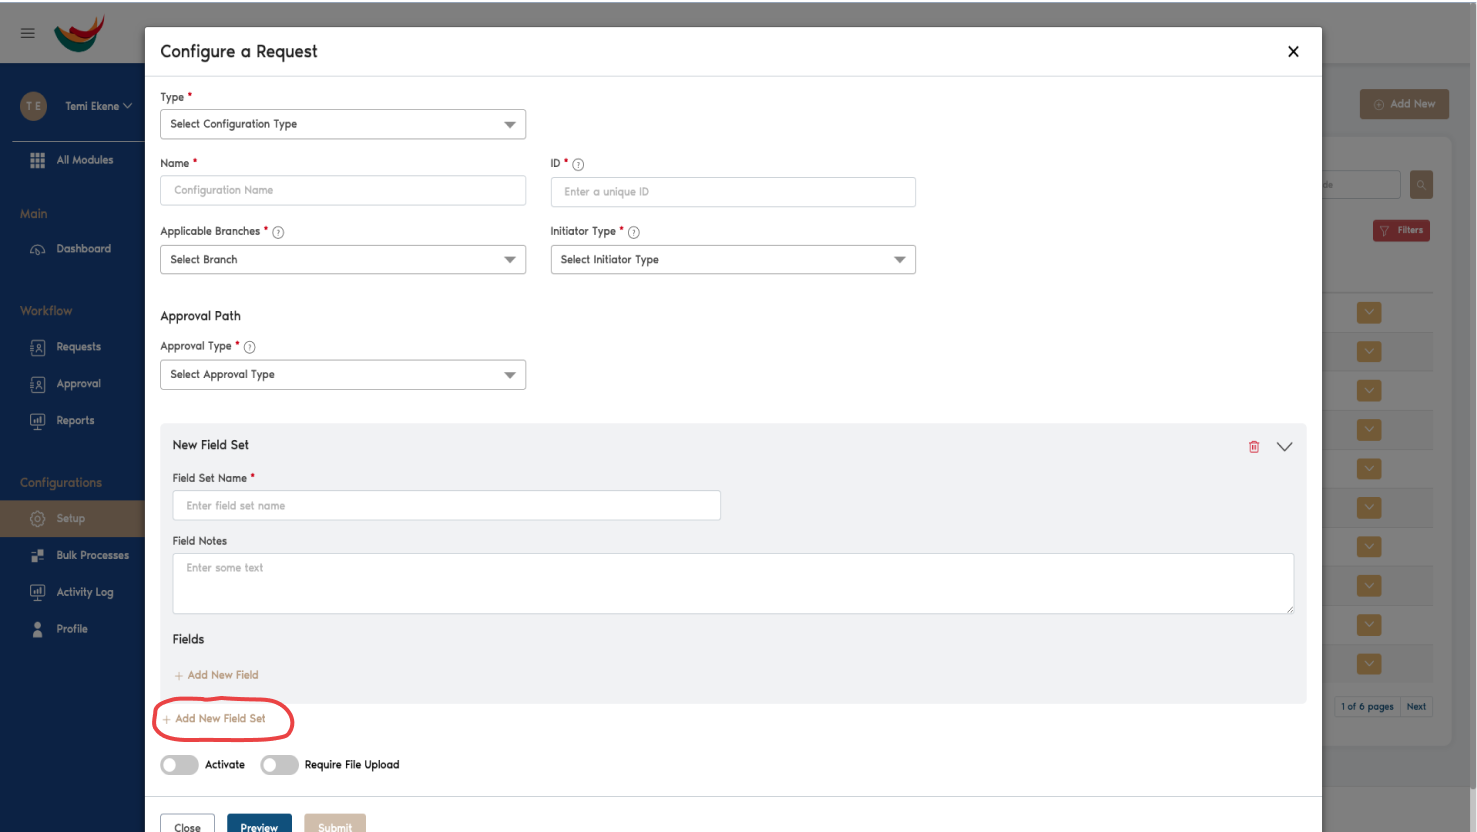Collapse the New Field Set section

(x=1285, y=446)
